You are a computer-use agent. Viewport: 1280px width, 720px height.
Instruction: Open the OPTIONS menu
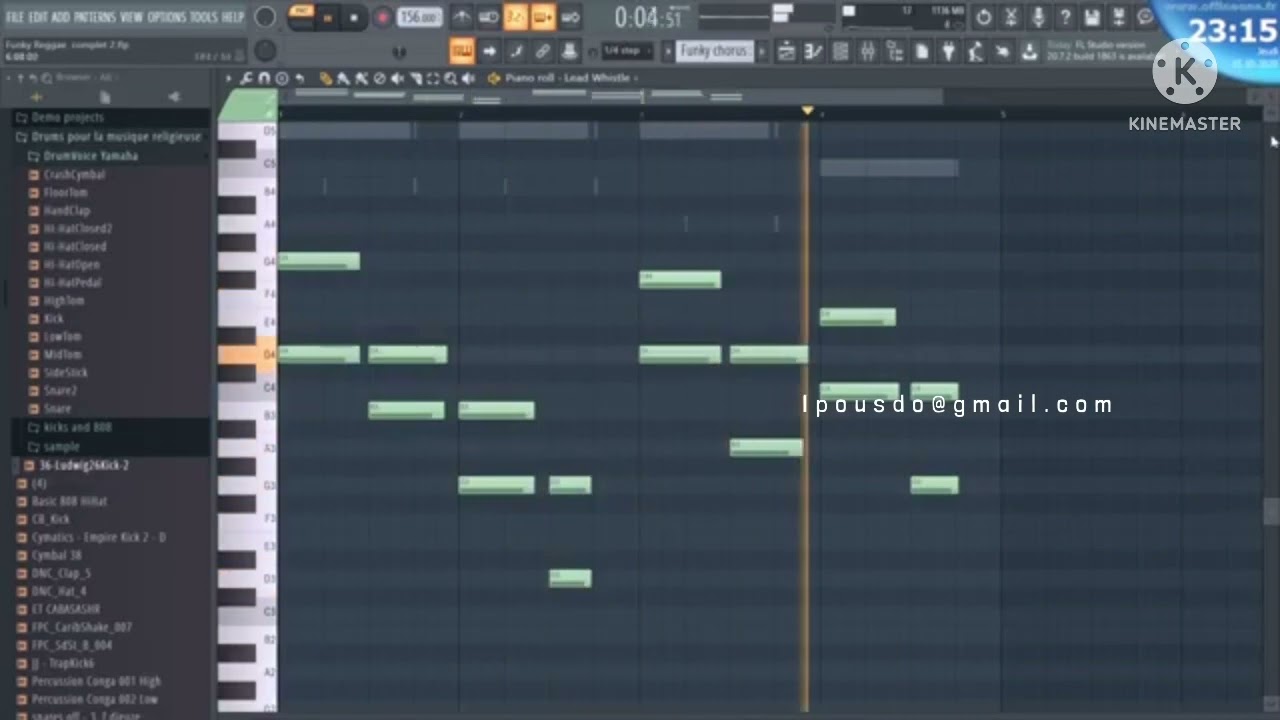[167, 17]
